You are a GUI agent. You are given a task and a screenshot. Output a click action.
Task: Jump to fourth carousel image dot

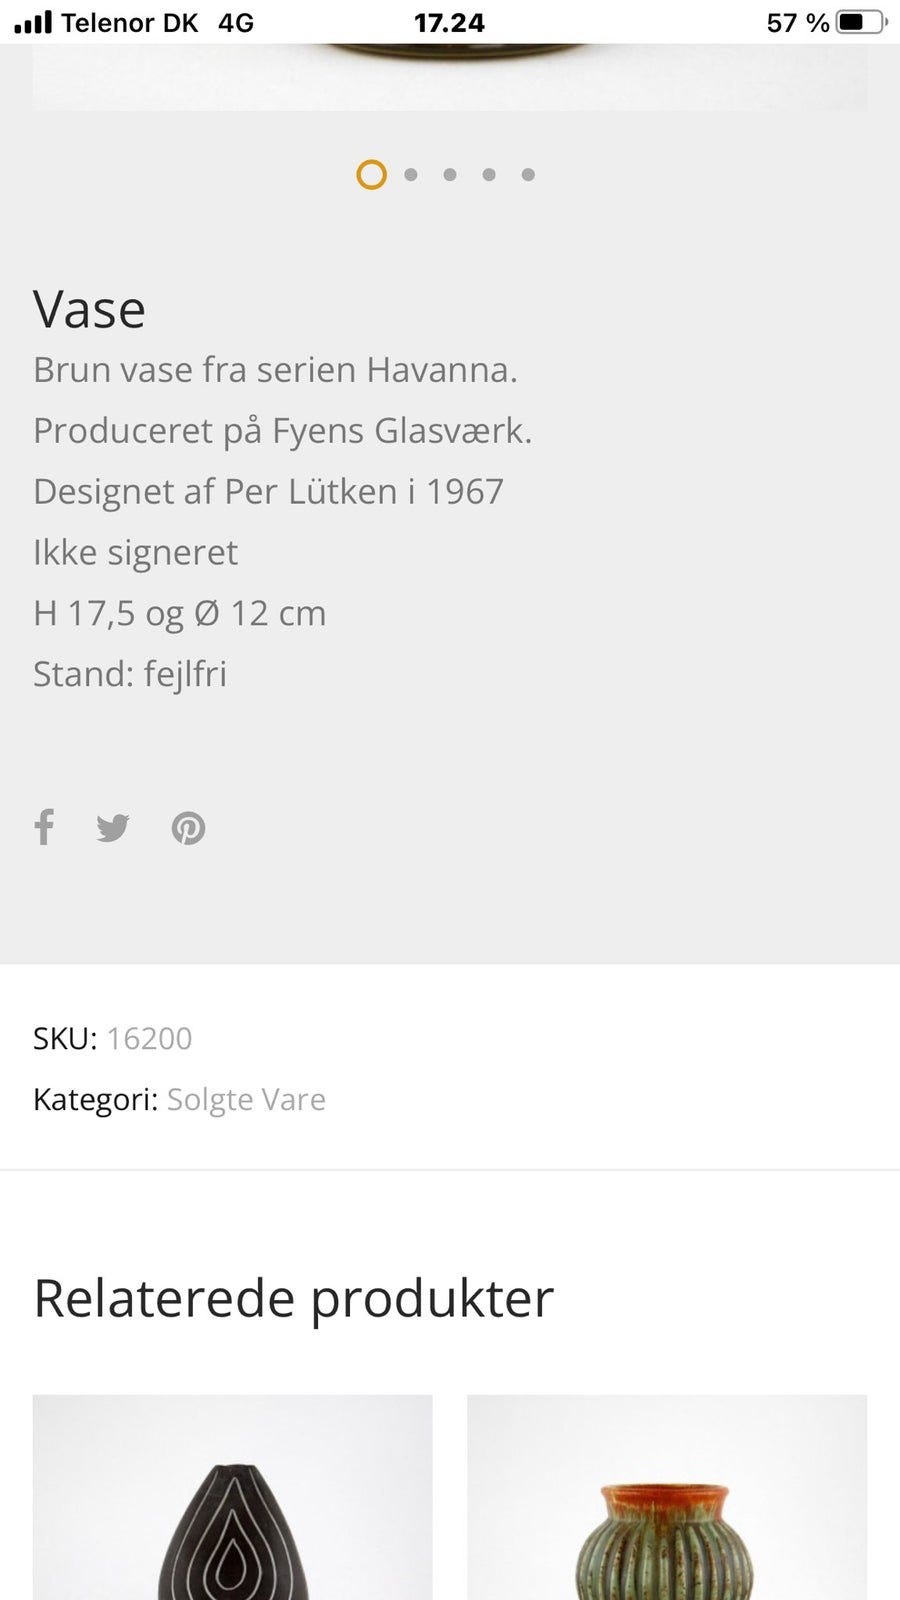tap(489, 175)
